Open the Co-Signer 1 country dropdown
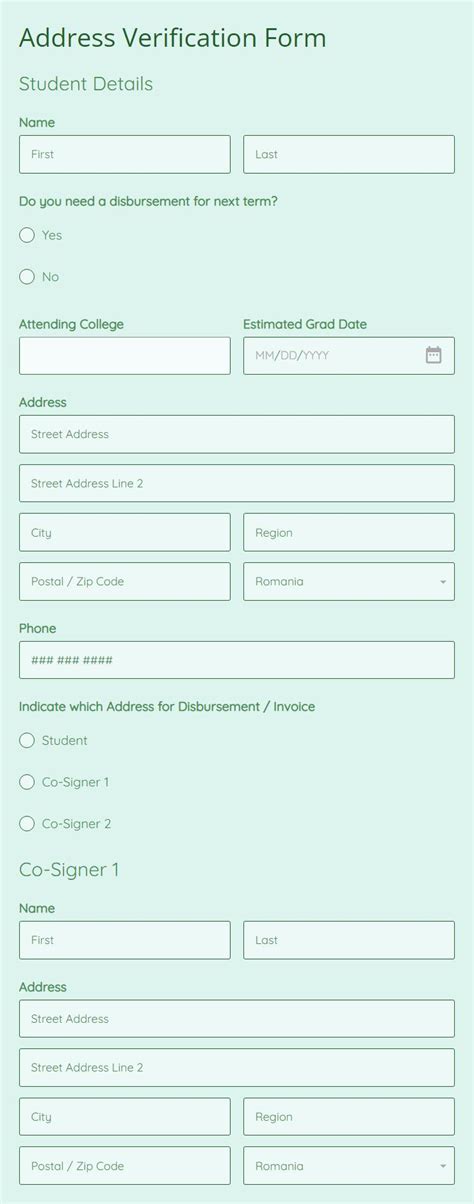 point(349,1166)
